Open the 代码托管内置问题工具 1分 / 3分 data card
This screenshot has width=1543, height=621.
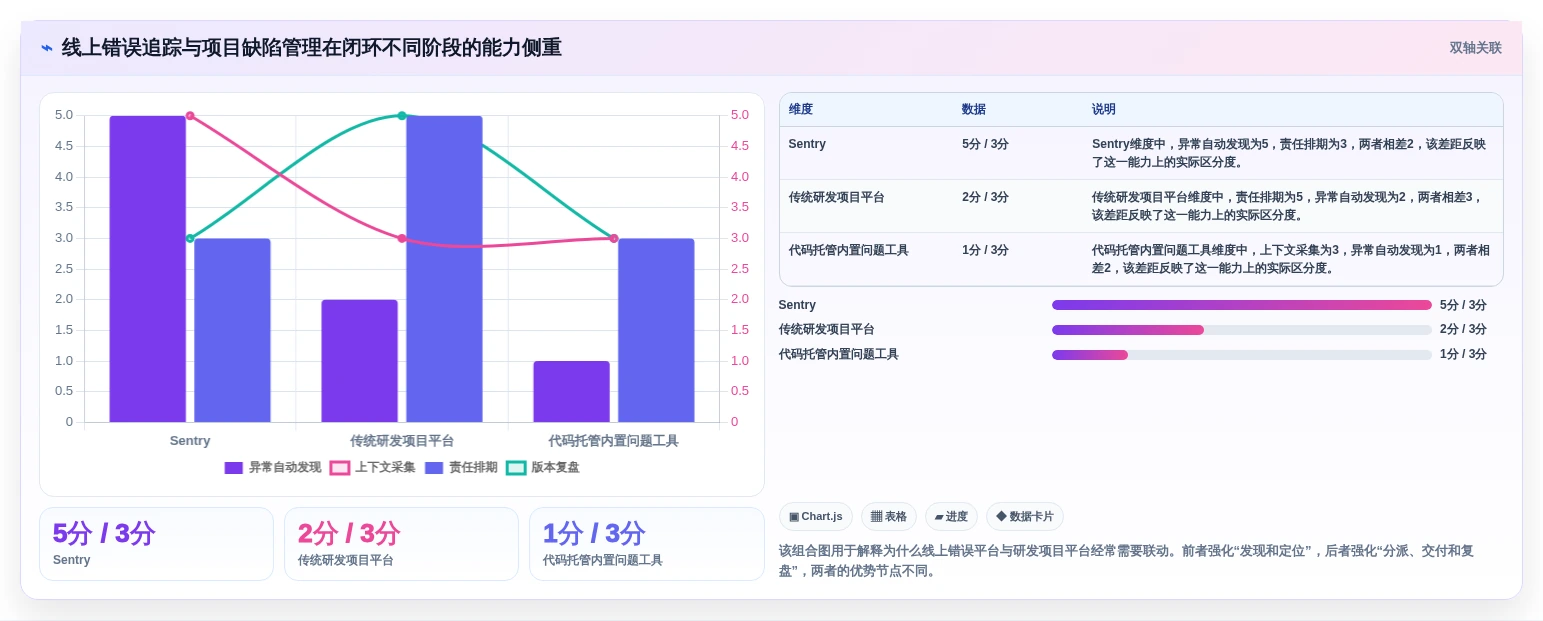(646, 544)
